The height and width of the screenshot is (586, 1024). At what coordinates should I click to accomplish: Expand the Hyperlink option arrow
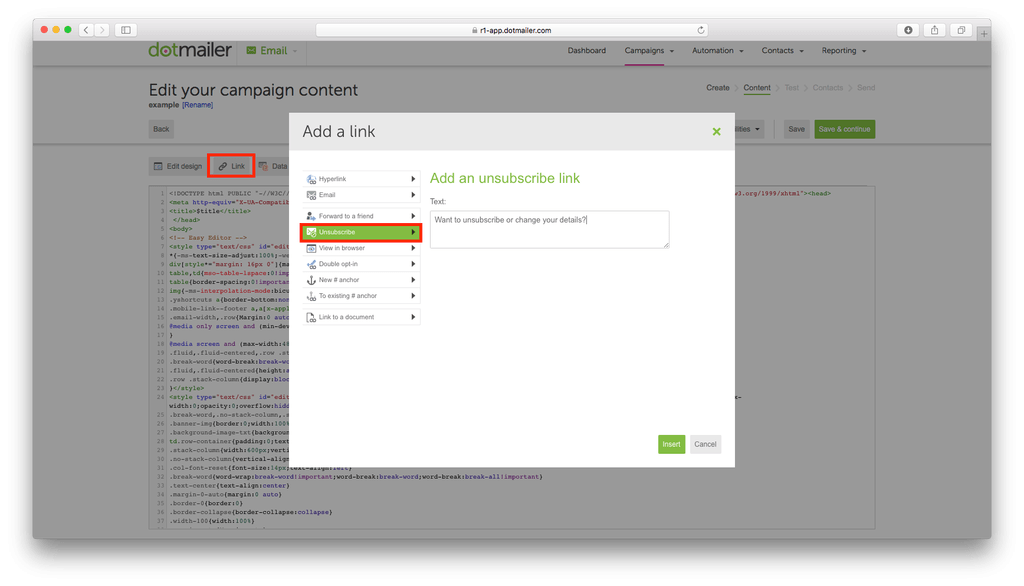pos(413,179)
